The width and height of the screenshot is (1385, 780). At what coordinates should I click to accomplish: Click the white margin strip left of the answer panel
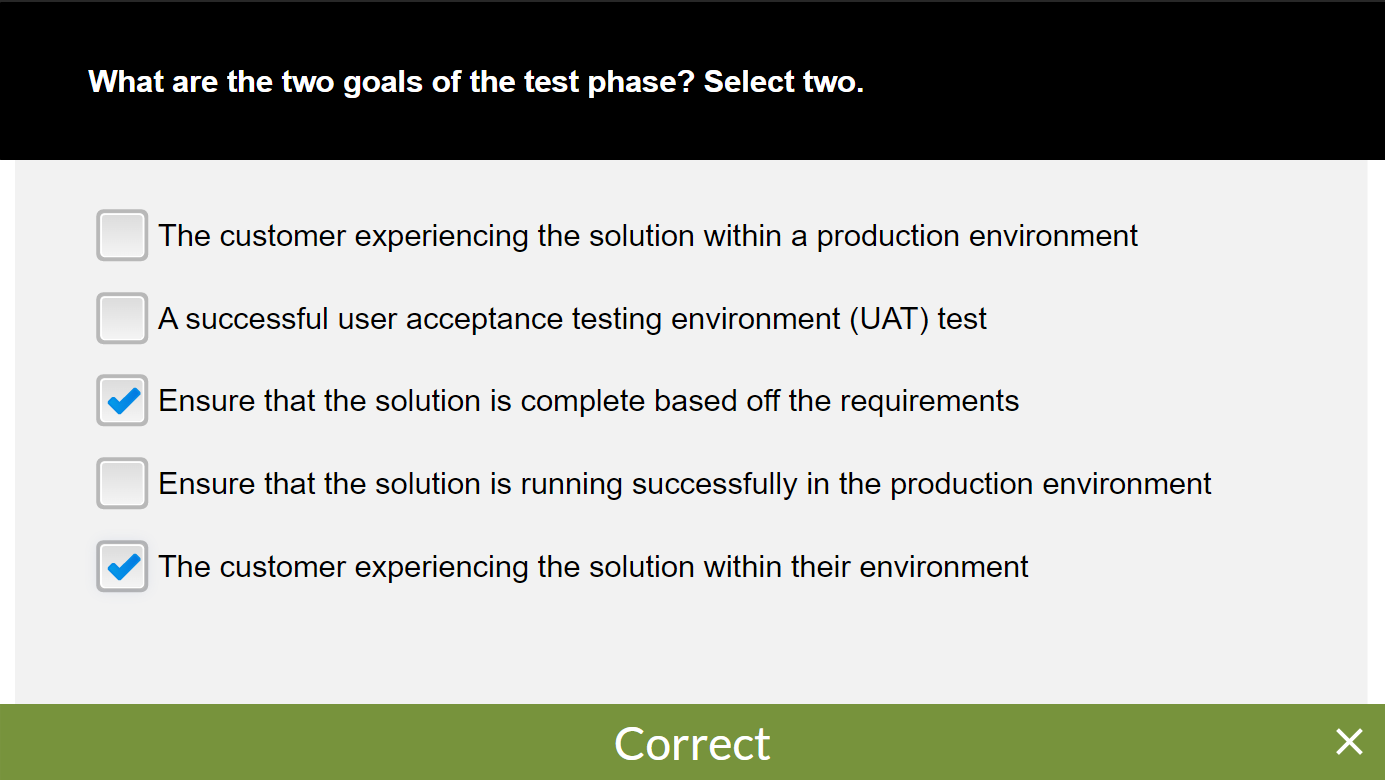tap(7, 430)
